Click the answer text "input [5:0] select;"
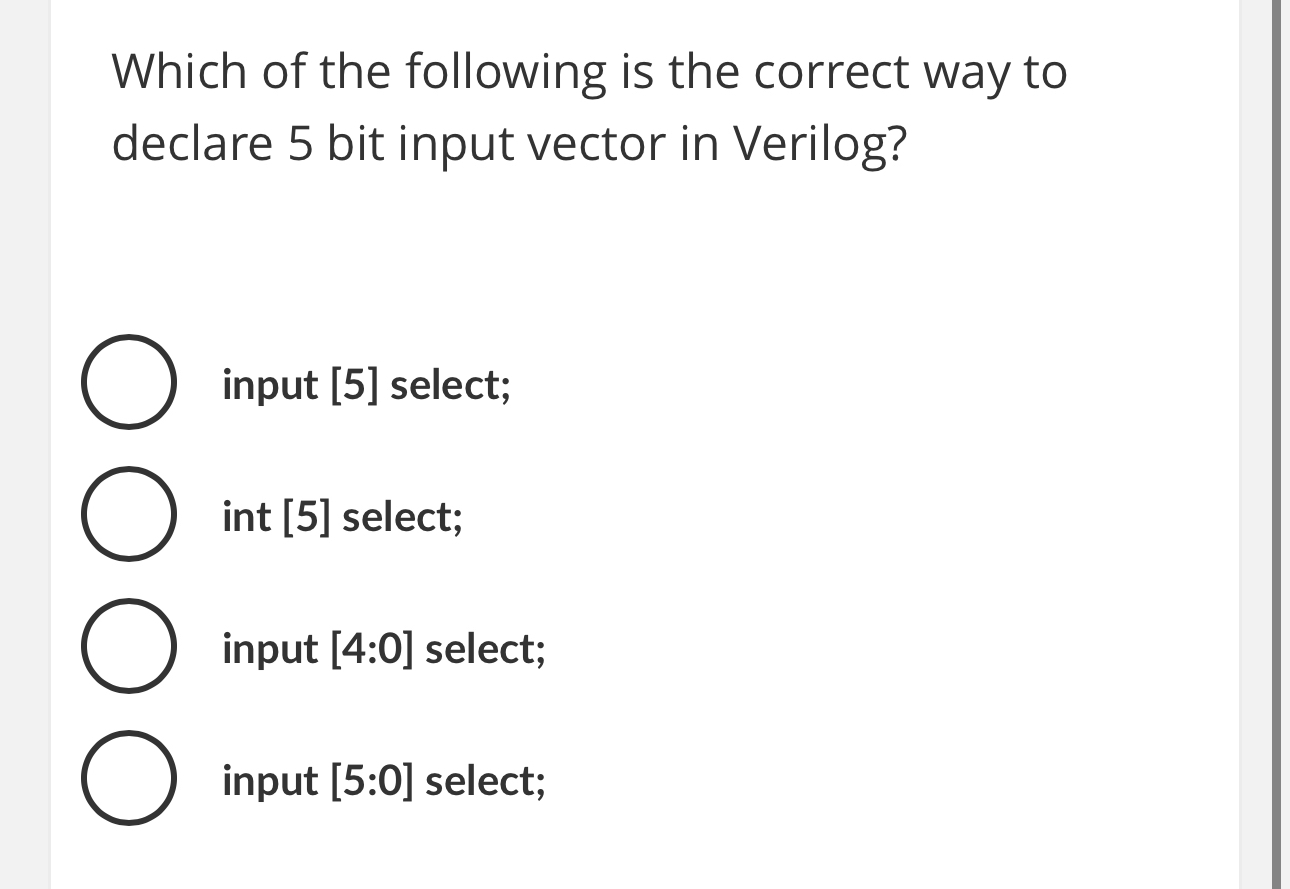The height and width of the screenshot is (889, 1290). click(x=383, y=781)
